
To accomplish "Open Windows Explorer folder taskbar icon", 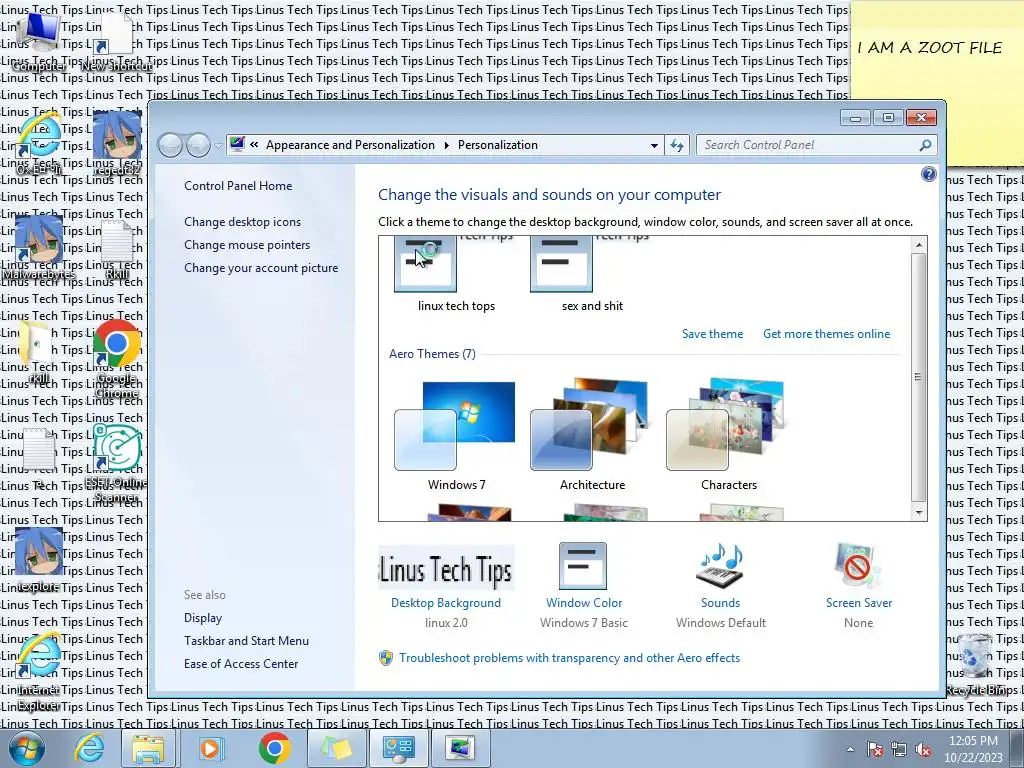I will point(148,748).
